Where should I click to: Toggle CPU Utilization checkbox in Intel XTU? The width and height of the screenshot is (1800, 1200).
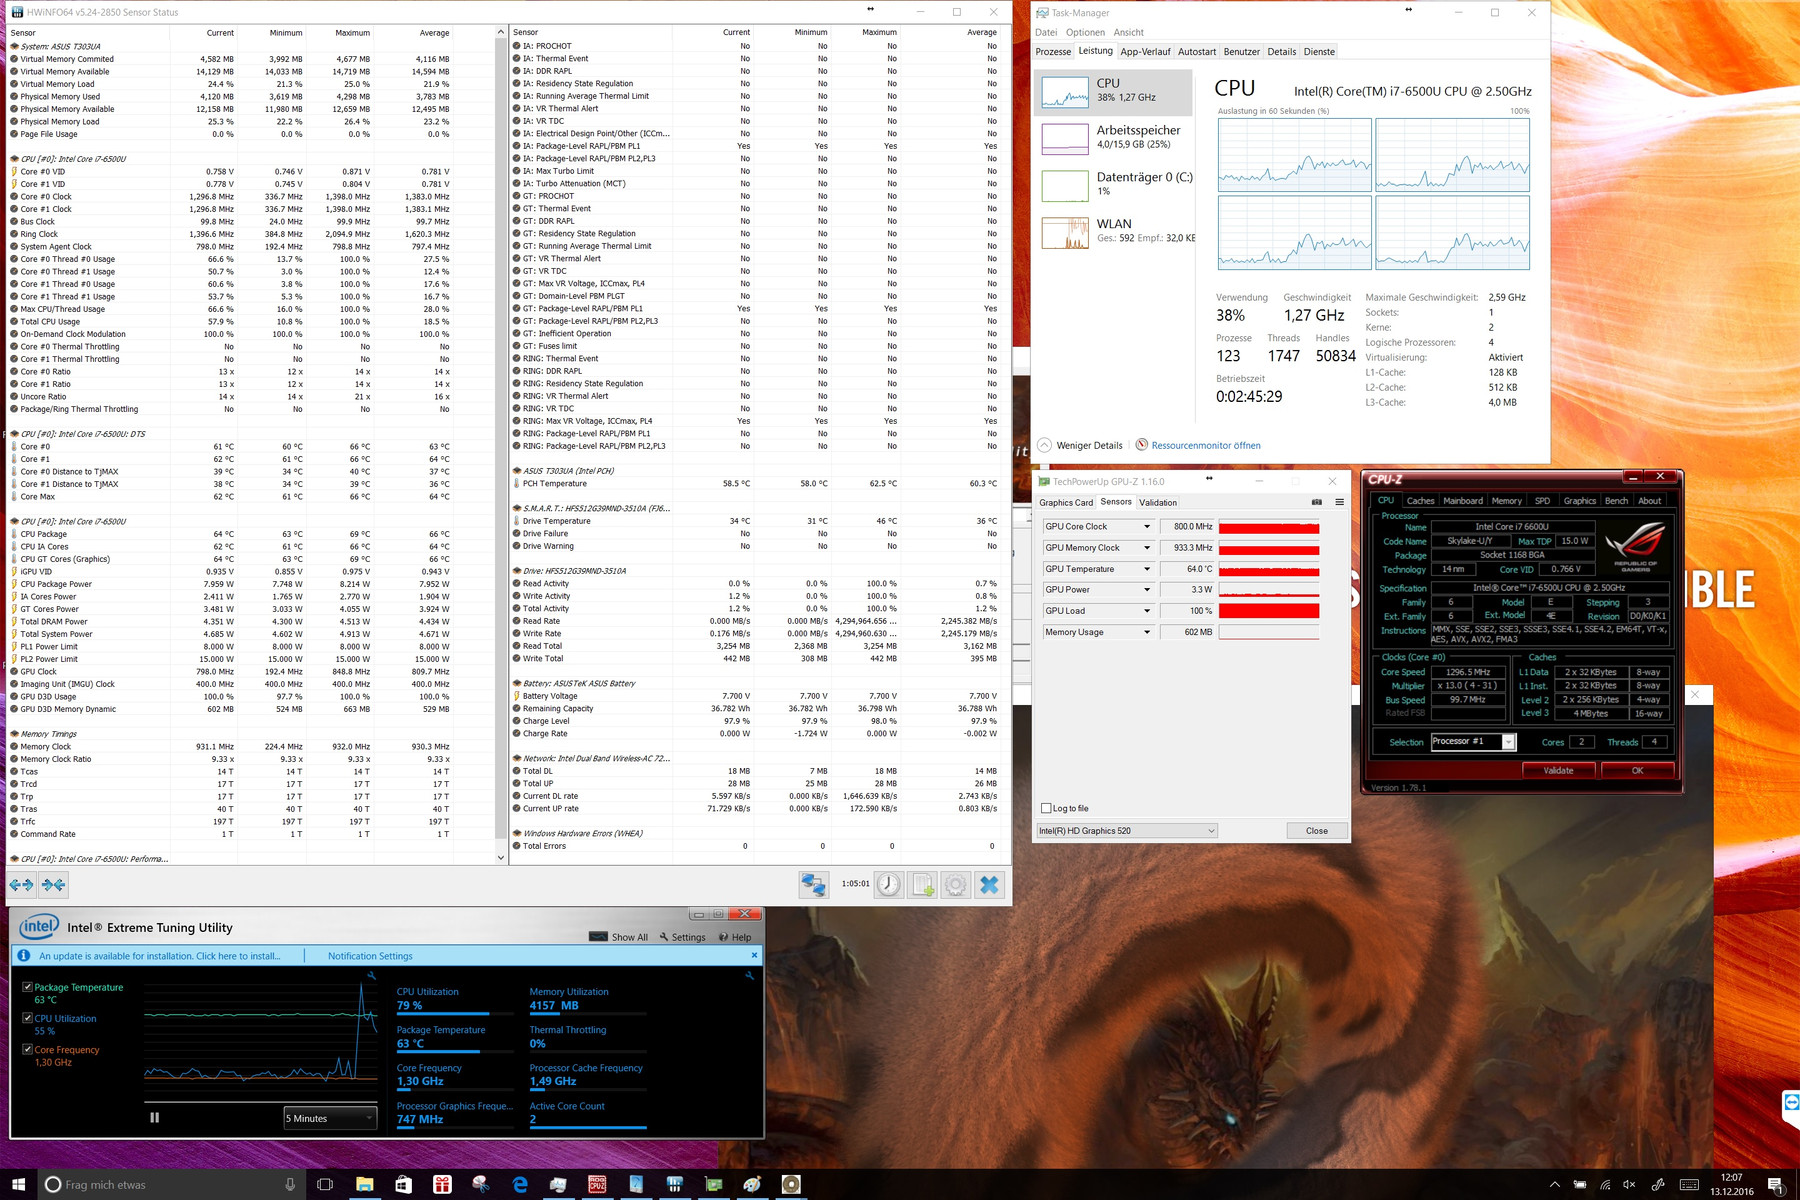click(28, 1018)
